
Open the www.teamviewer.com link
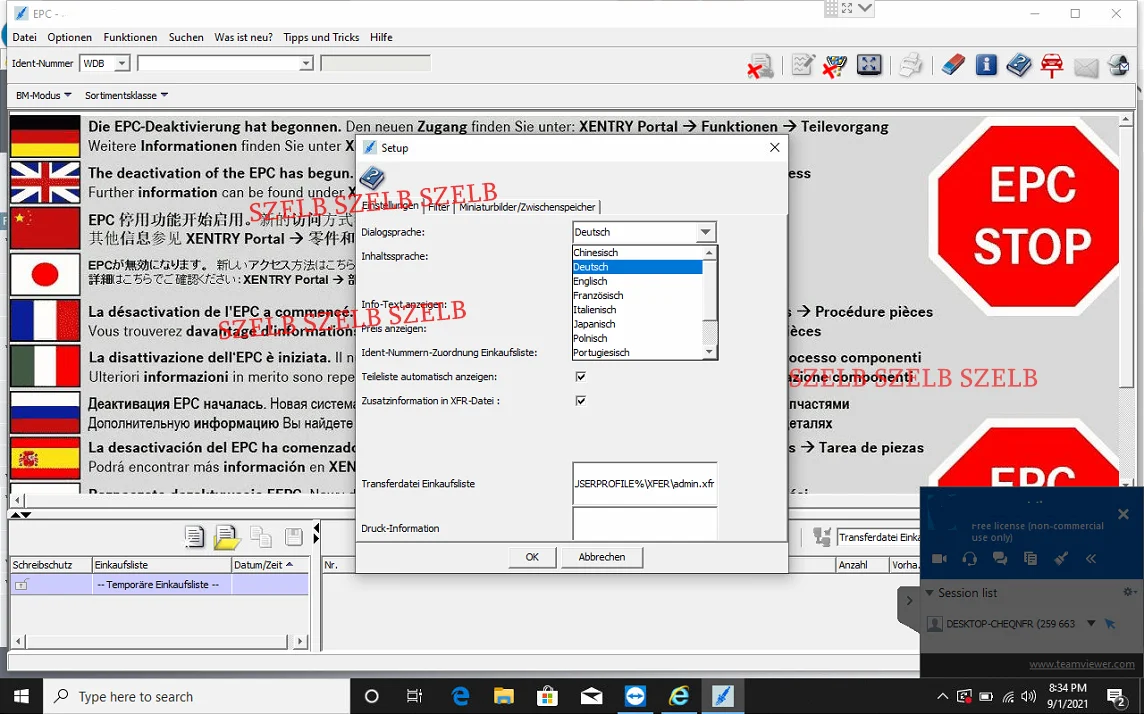click(x=1081, y=664)
